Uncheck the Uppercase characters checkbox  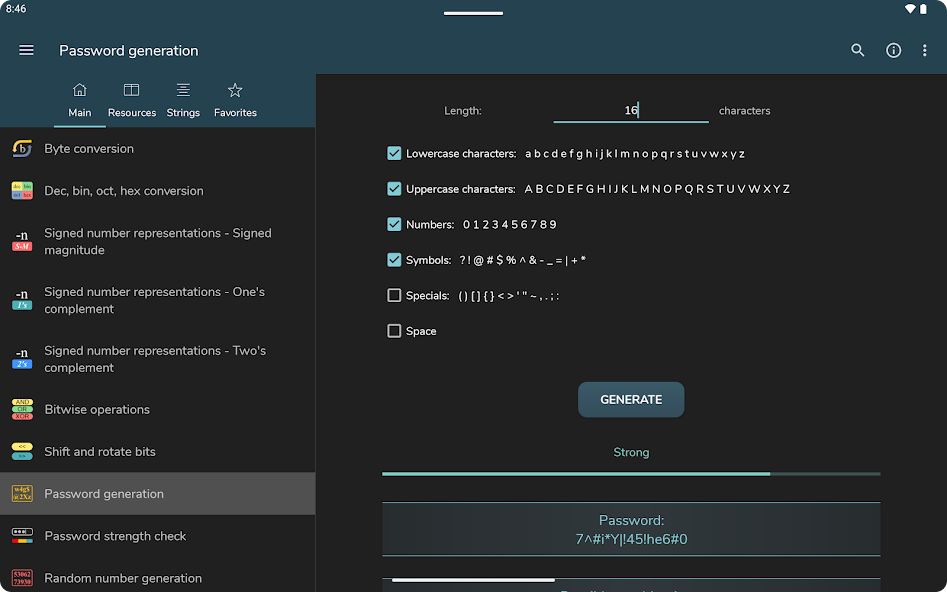394,189
